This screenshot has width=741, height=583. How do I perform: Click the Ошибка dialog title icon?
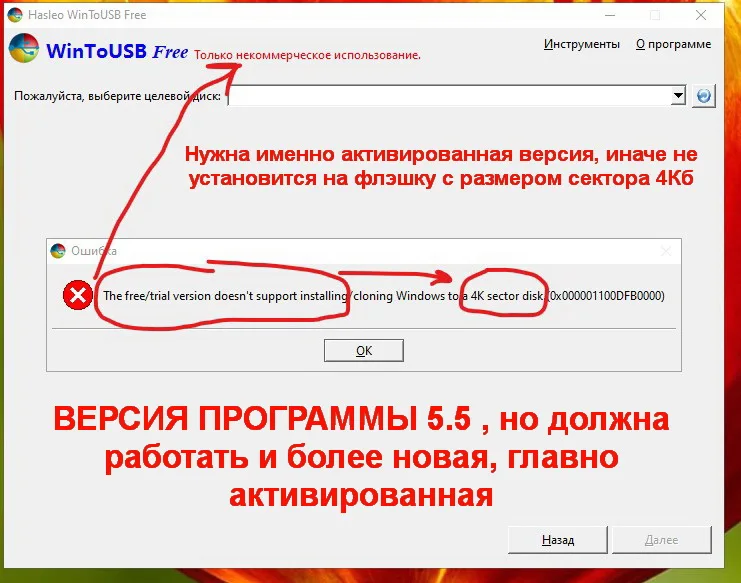point(58,251)
